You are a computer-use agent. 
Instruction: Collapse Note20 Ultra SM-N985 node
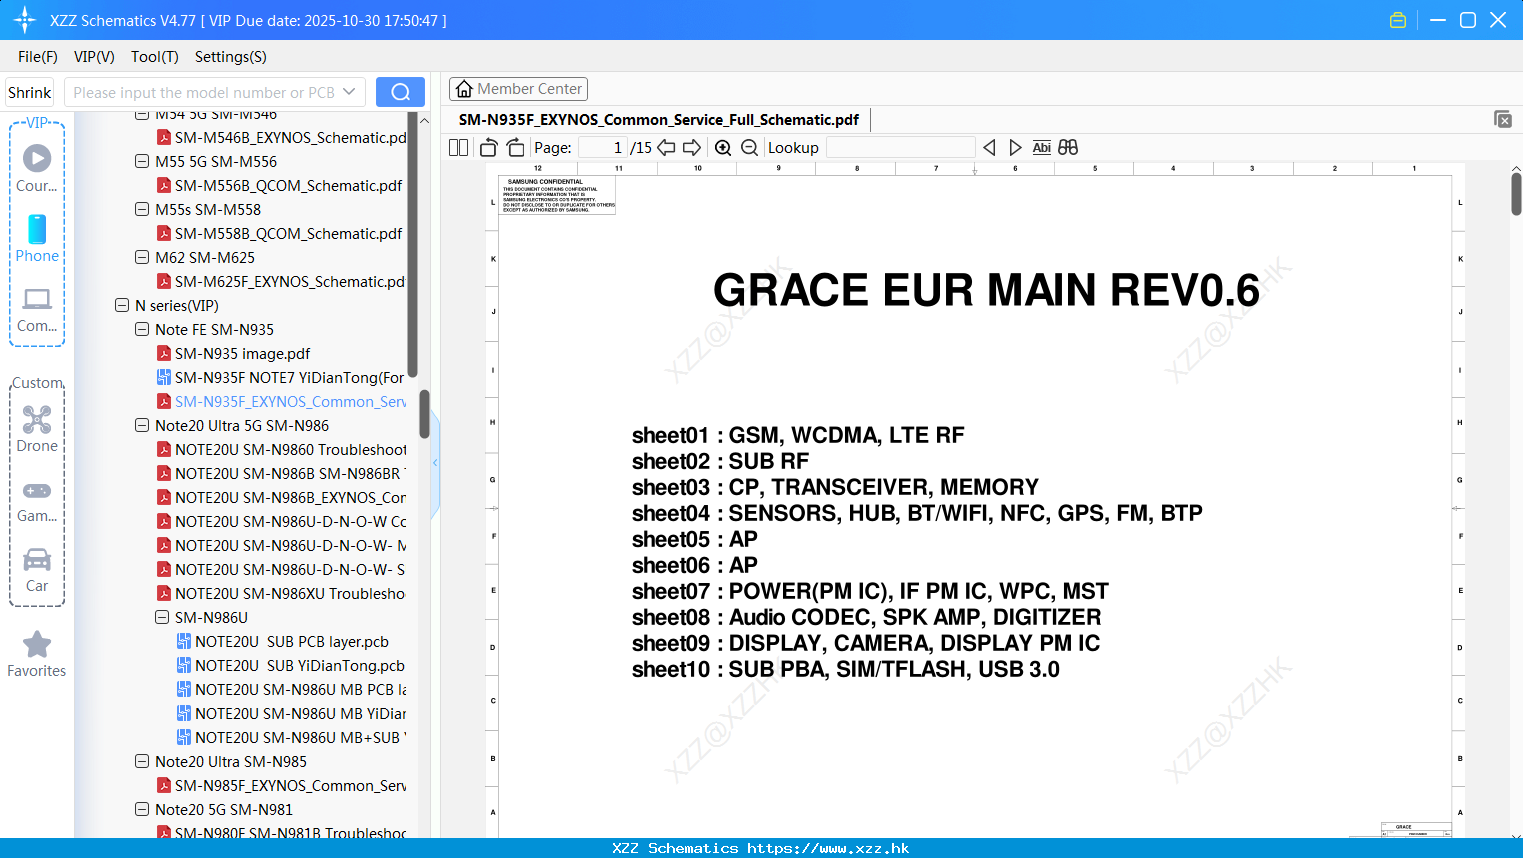pyautogui.click(x=142, y=761)
